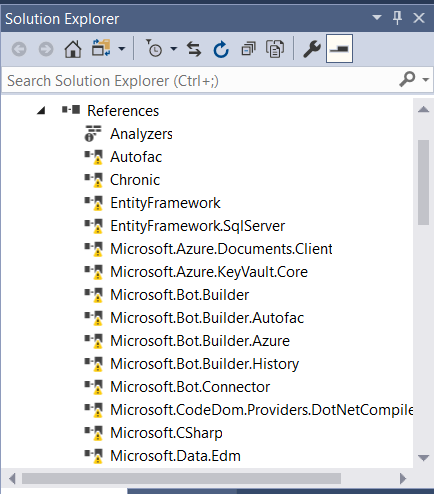The height and width of the screenshot is (494, 434).
Task: Toggle Show All Files
Action: coord(275,49)
